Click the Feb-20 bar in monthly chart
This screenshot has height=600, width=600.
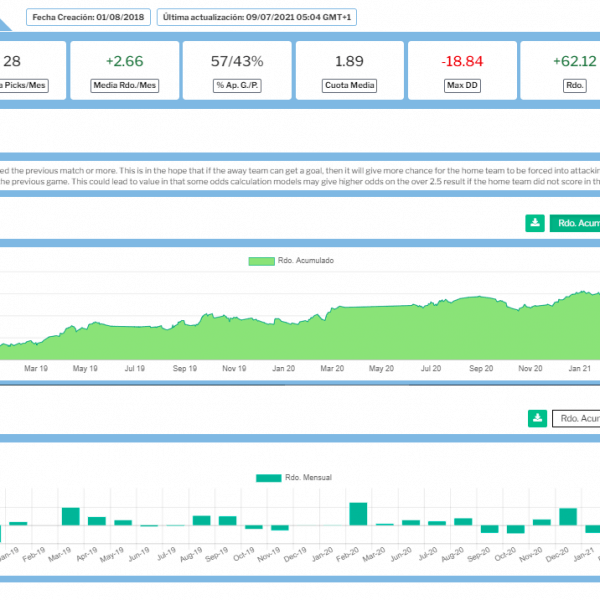coord(358,513)
